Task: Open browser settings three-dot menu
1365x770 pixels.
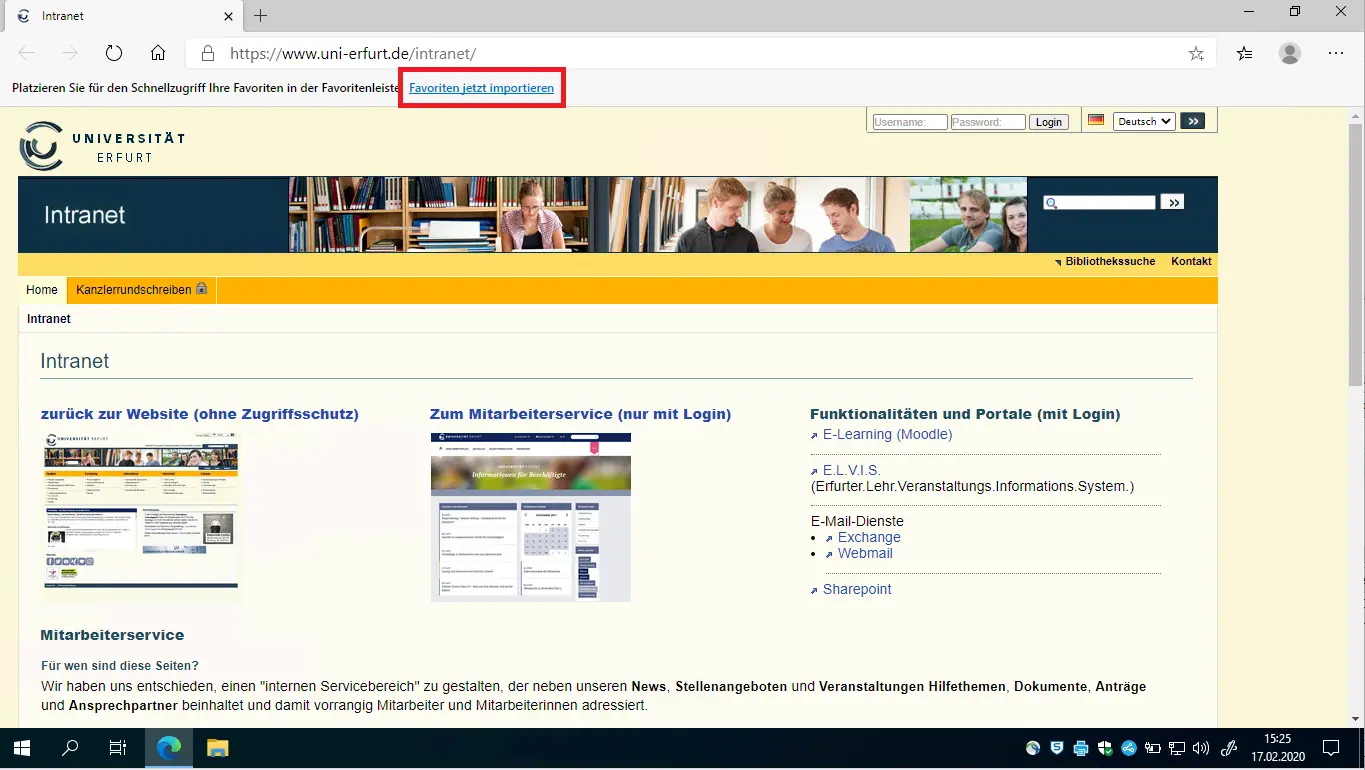Action: [1336, 53]
